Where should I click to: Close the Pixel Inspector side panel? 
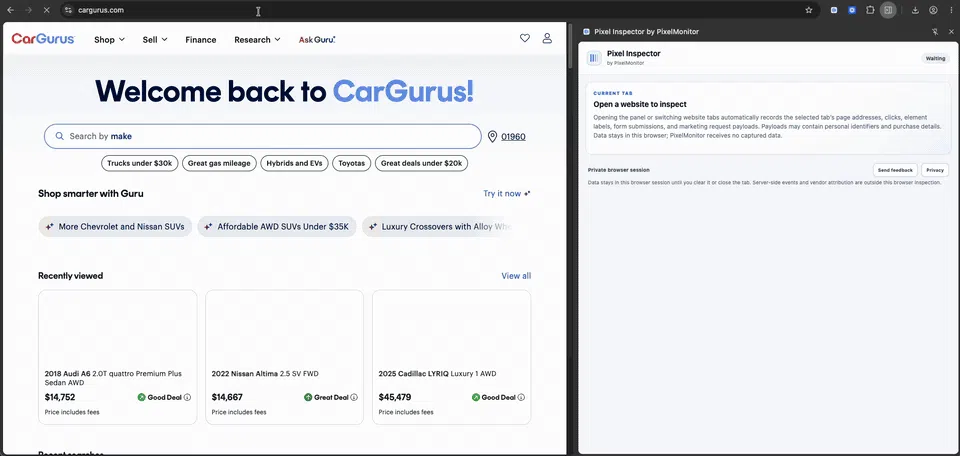pos(951,31)
